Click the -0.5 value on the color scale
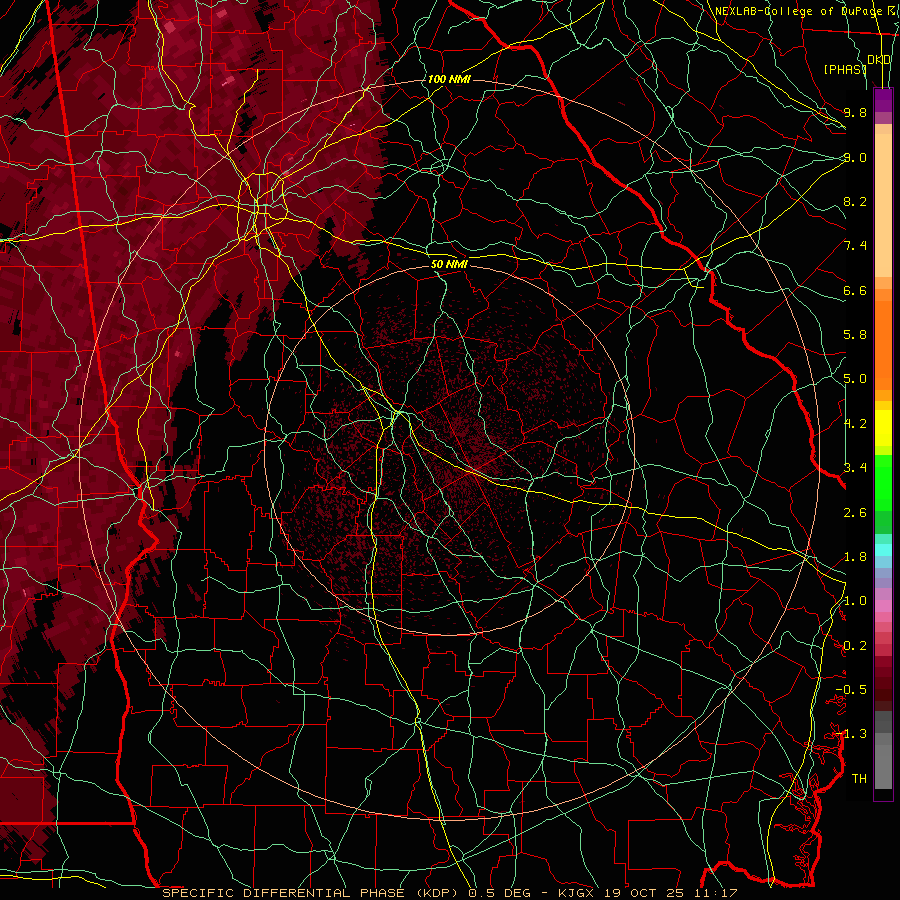900x900 pixels. tap(851, 690)
